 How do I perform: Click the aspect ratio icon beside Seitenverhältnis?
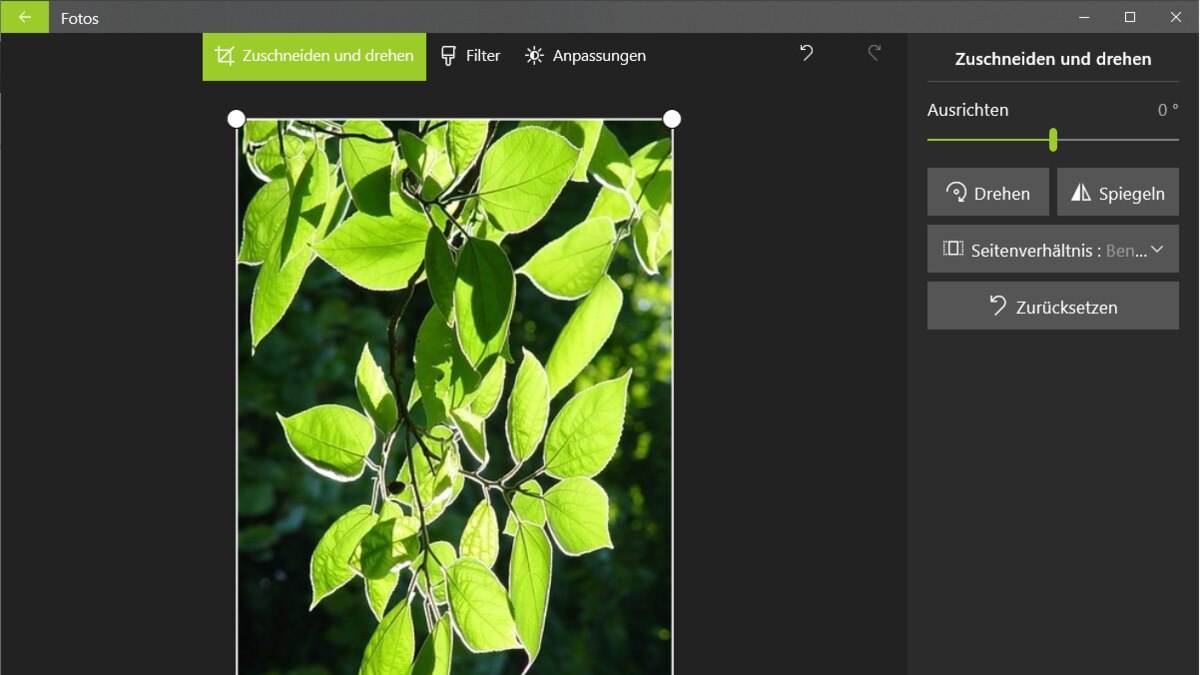click(x=952, y=249)
